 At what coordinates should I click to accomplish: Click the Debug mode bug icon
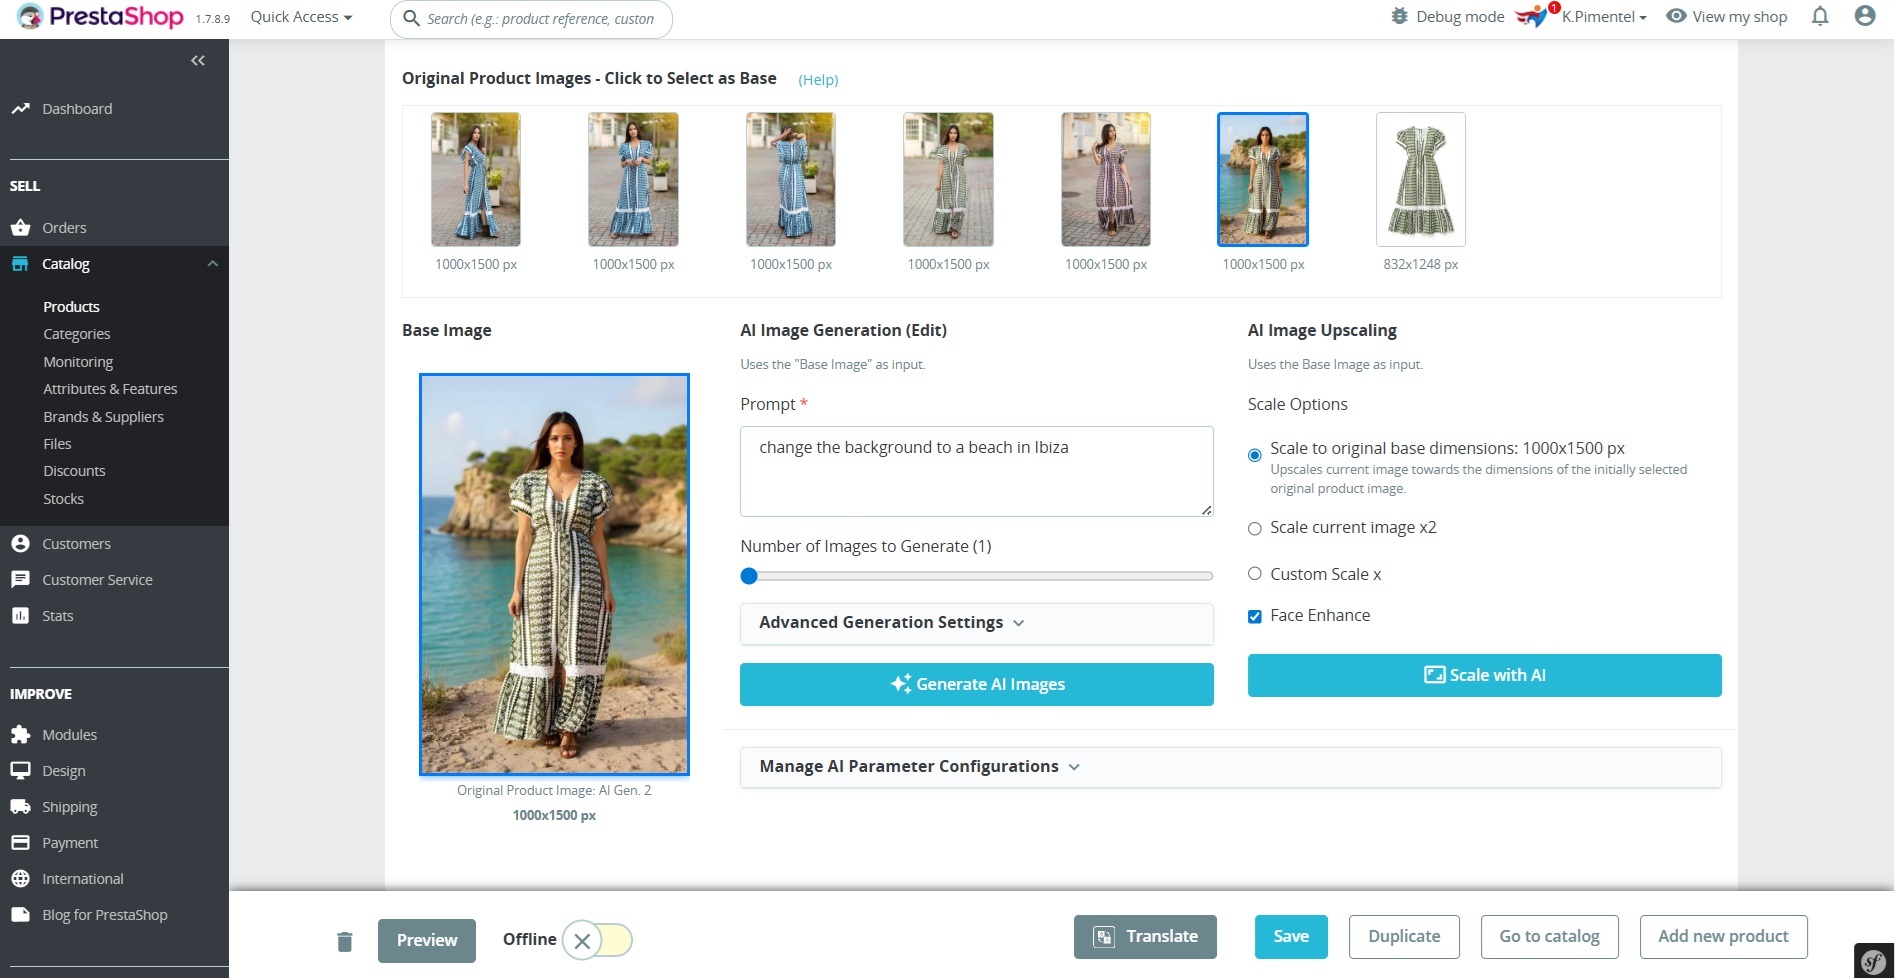(1400, 16)
